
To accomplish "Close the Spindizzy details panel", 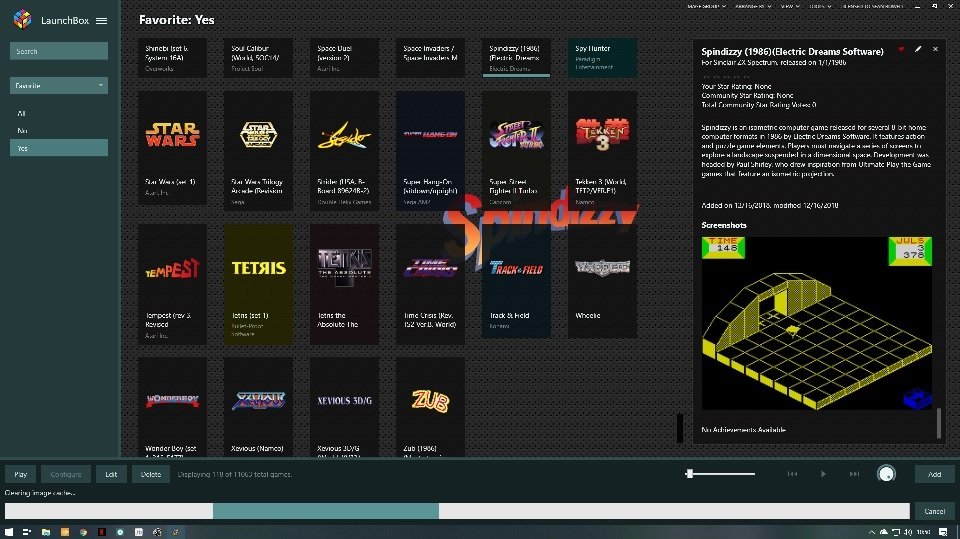I will [936, 49].
